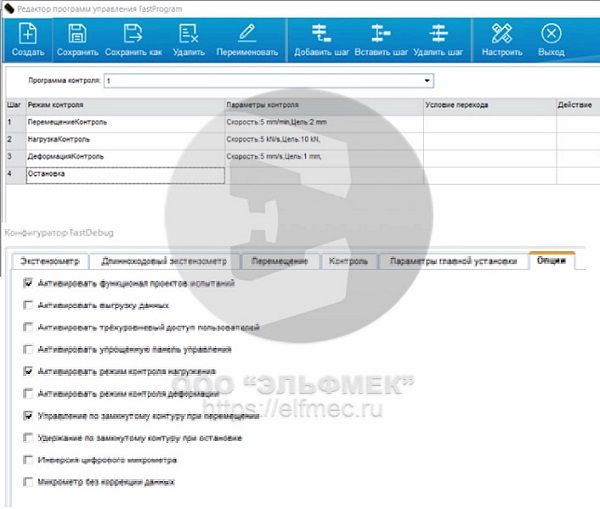
Task: Choose the Сохранить как (Save As) icon
Action: 133,33
